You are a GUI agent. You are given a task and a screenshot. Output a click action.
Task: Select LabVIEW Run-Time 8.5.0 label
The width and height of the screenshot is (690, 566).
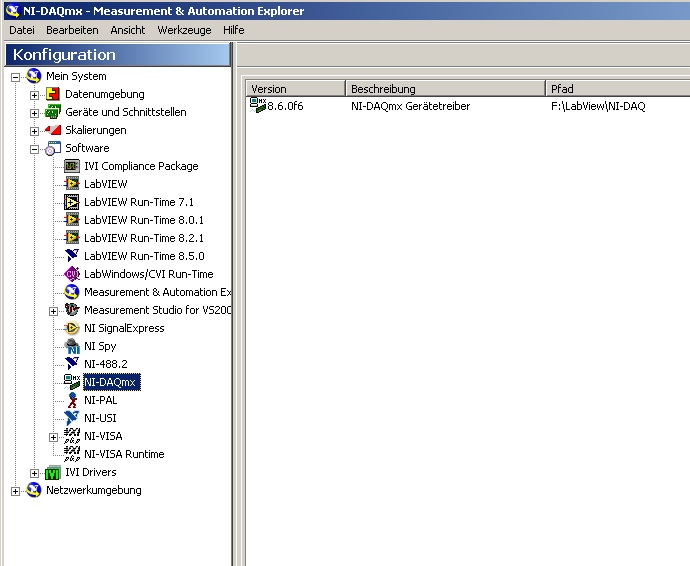[144, 256]
